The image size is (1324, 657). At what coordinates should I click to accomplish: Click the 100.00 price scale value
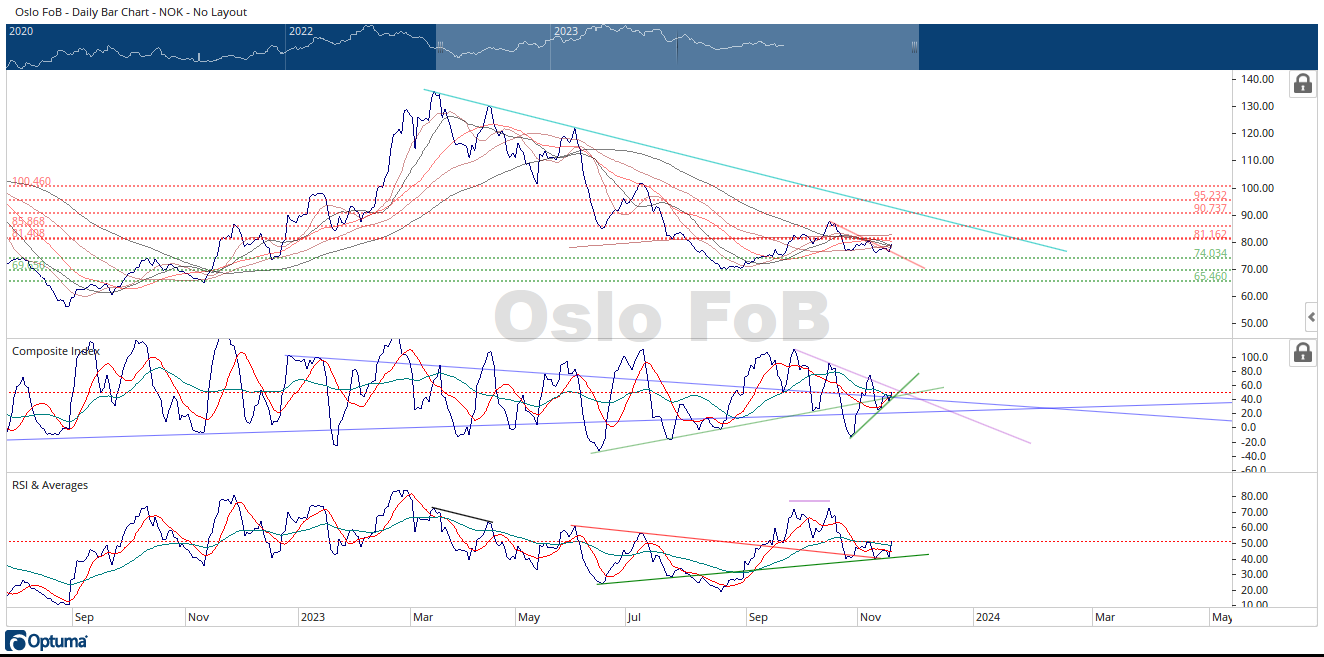point(1256,188)
